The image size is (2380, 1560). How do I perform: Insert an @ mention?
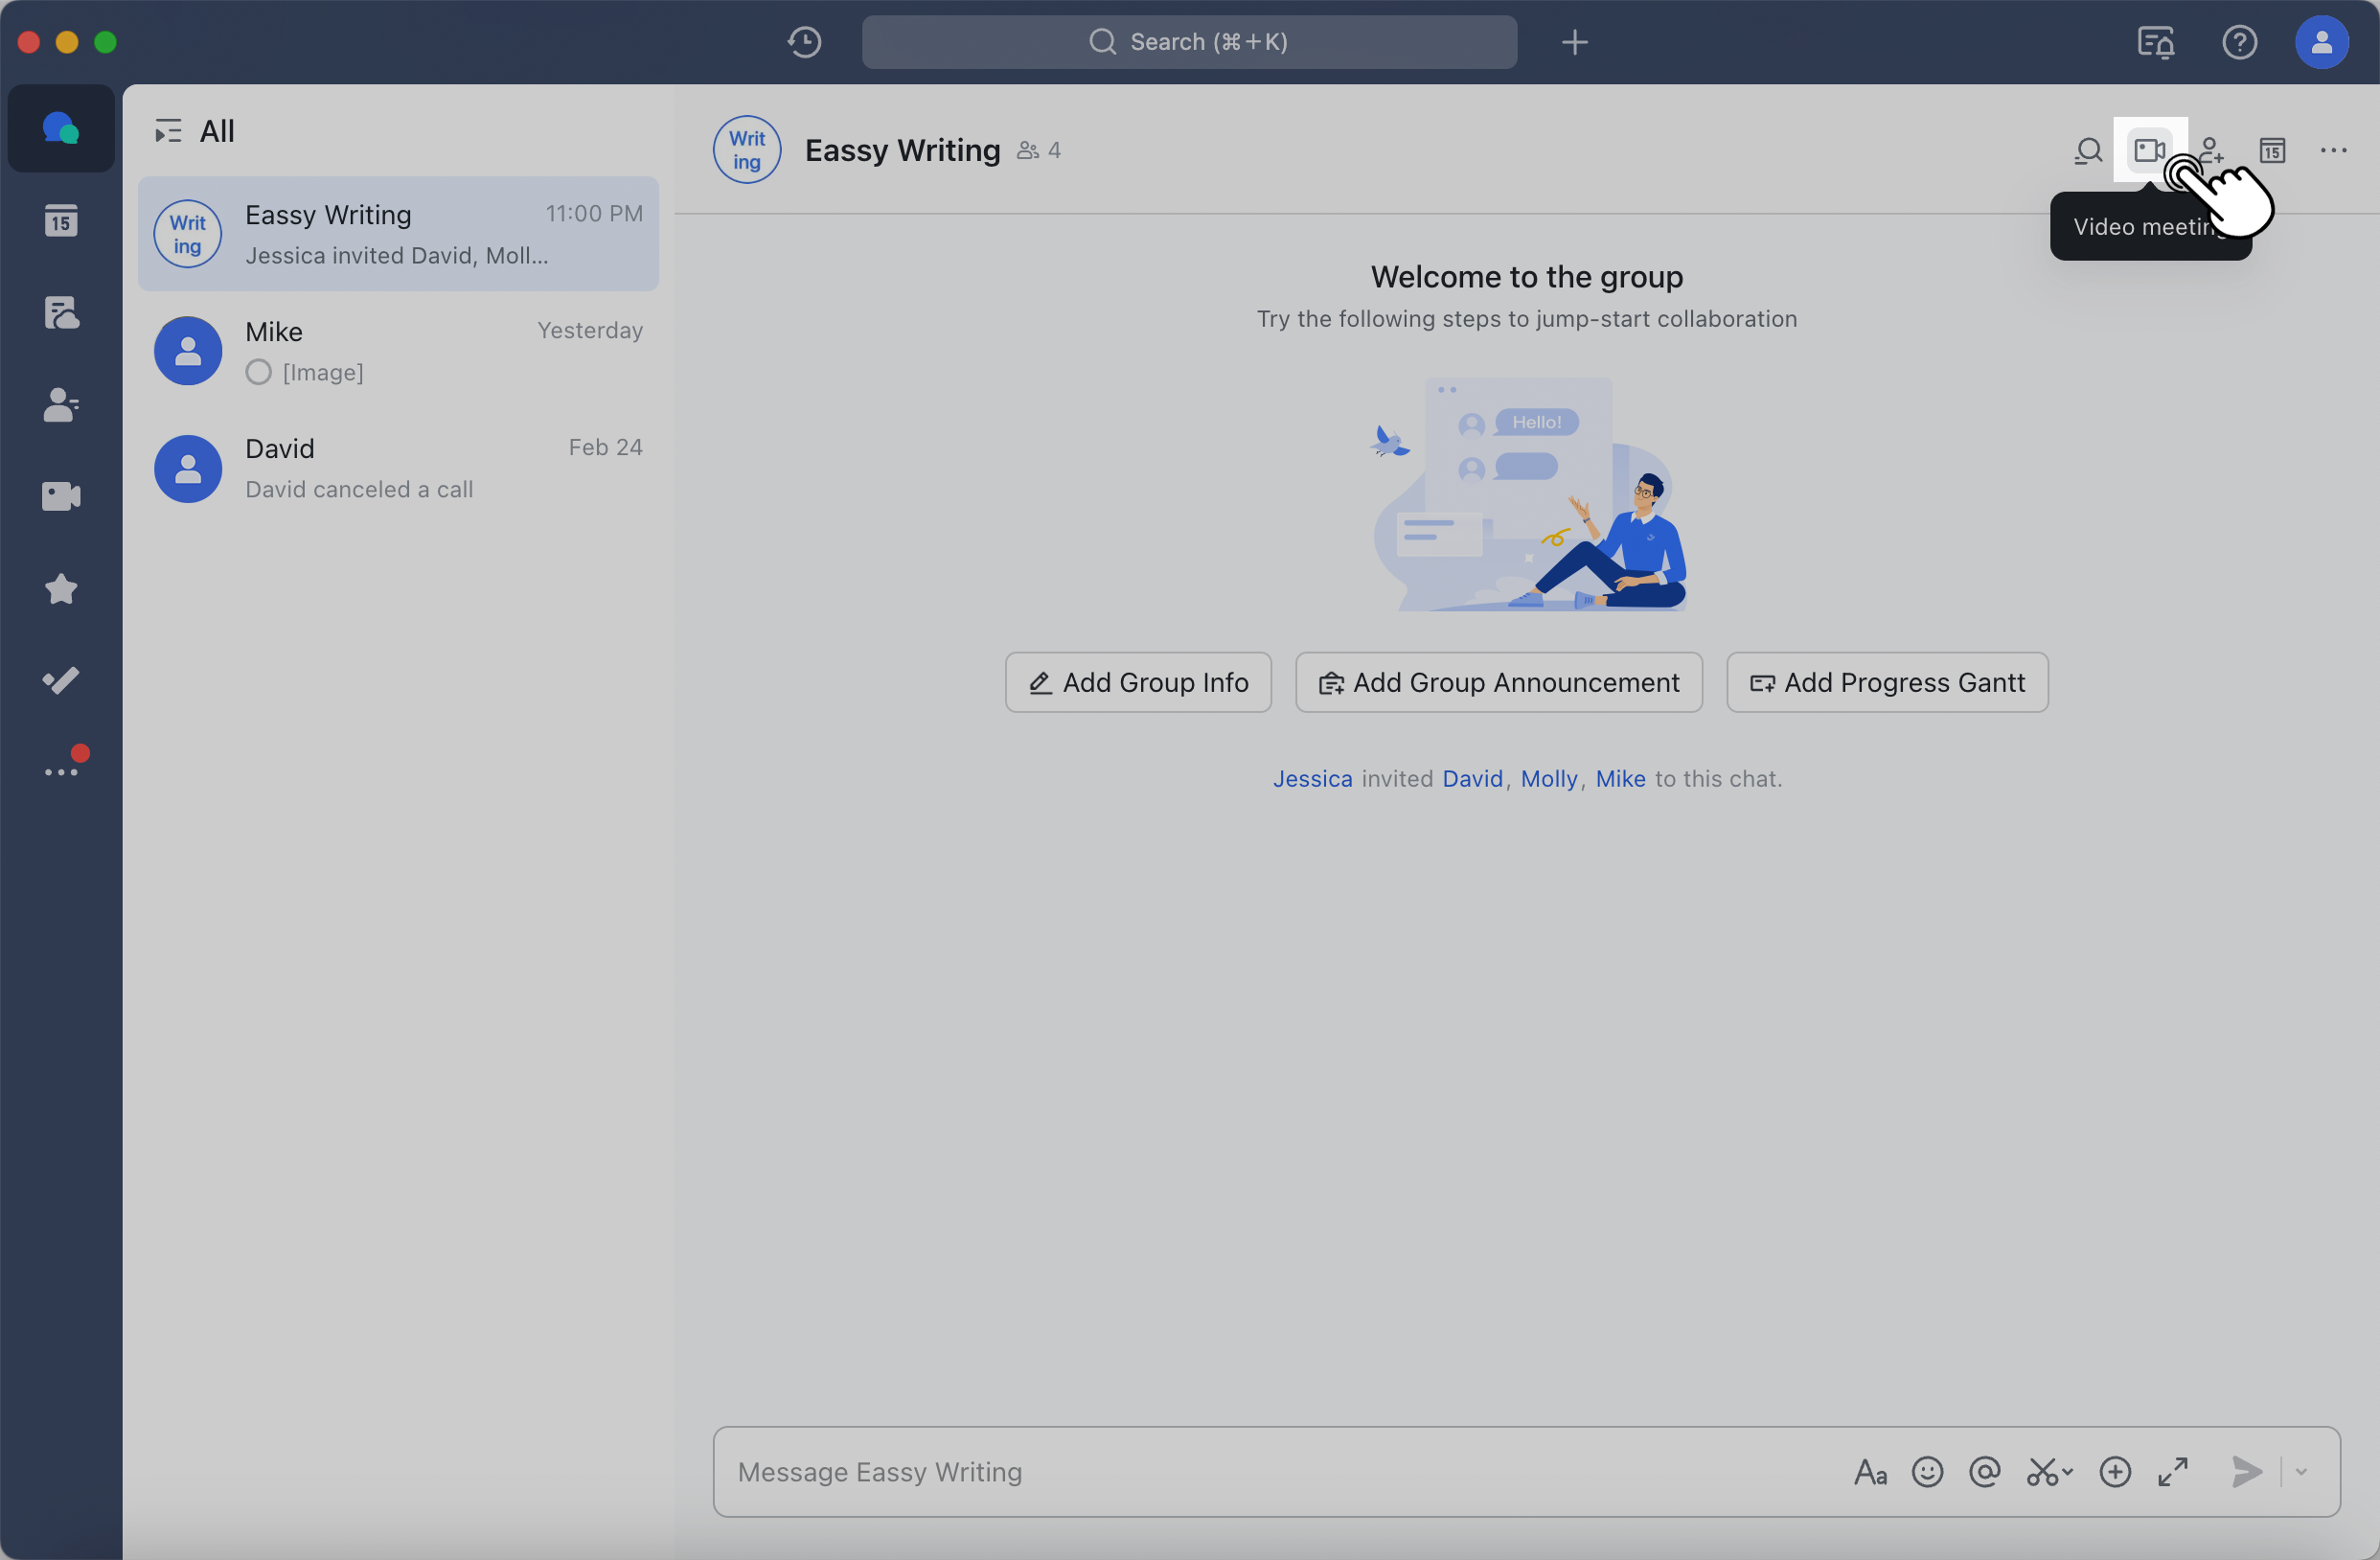[x=1984, y=1472]
